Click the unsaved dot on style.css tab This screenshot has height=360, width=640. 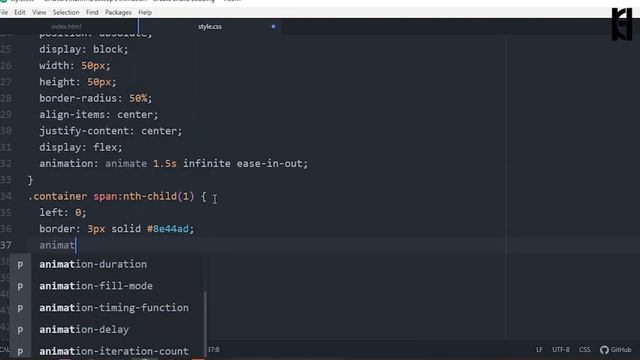273,27
